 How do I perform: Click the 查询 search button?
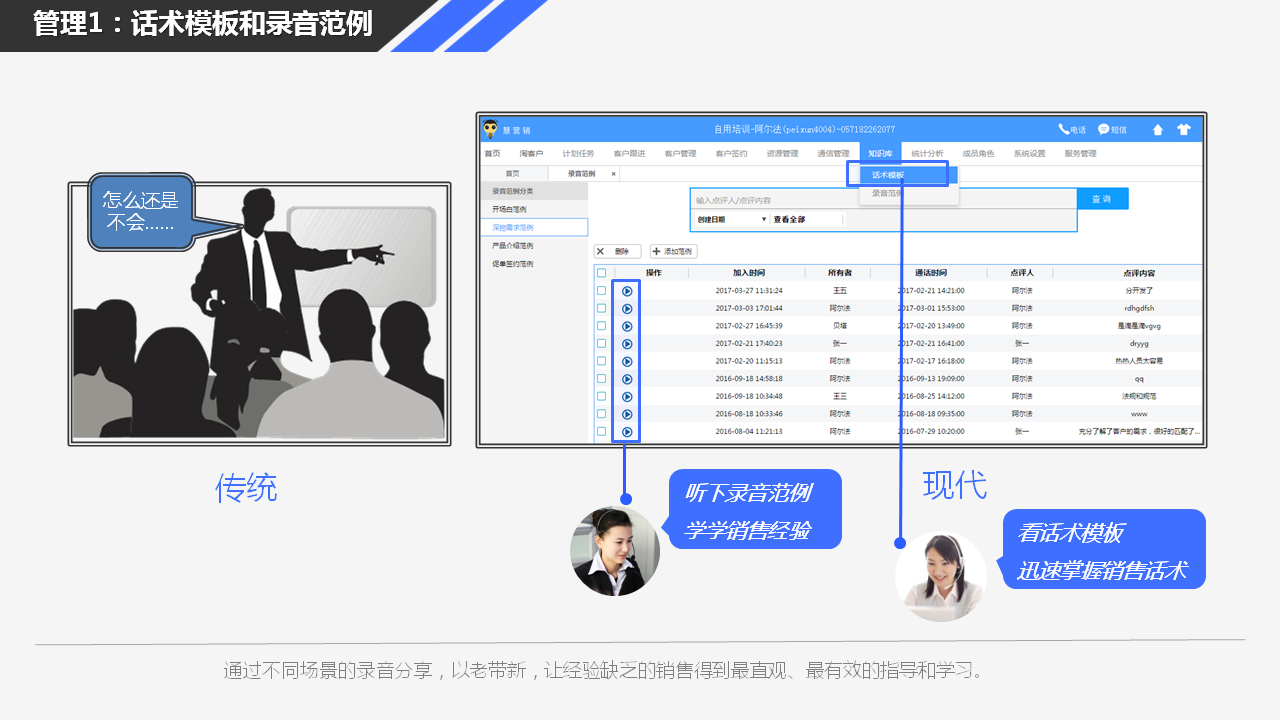click(x=1101, y=199)
